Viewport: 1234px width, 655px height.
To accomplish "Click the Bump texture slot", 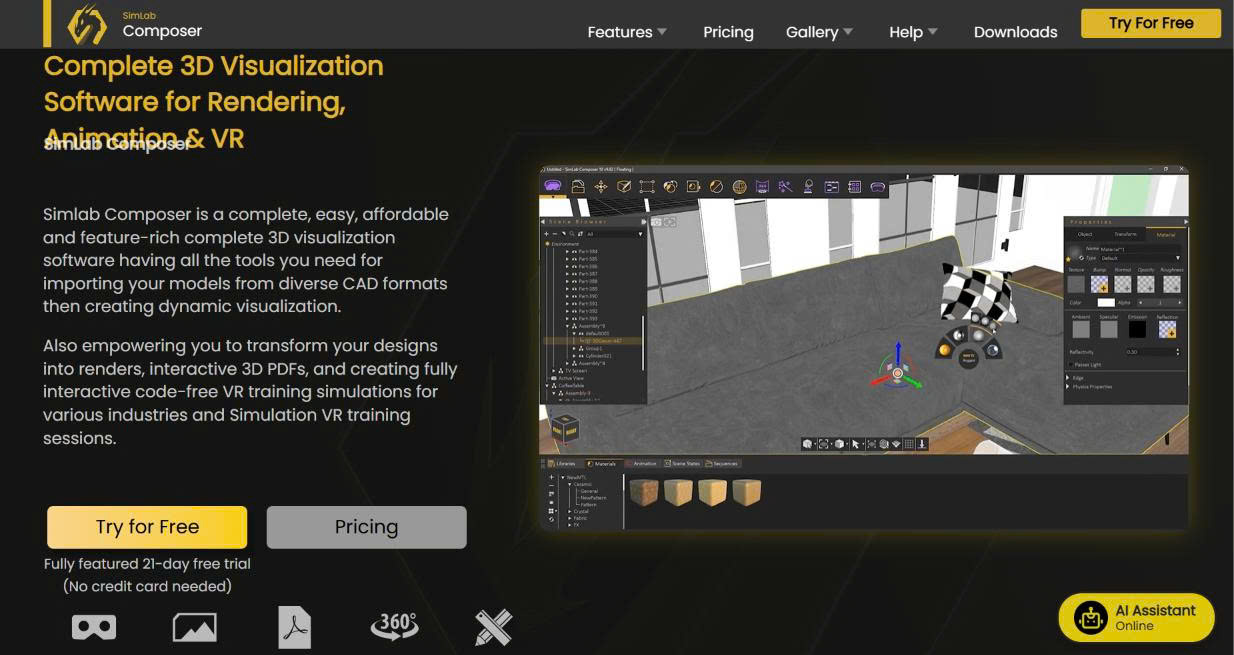I will pyautogui.click(x=1099, y=284).
